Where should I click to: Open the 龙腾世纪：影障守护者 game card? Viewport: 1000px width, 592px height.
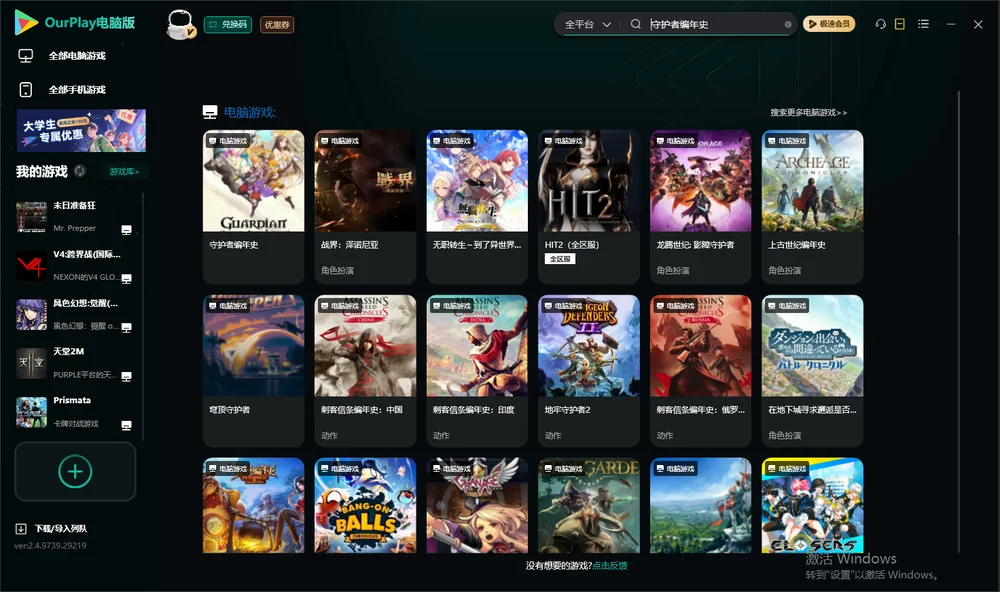[x=700, y=207]
